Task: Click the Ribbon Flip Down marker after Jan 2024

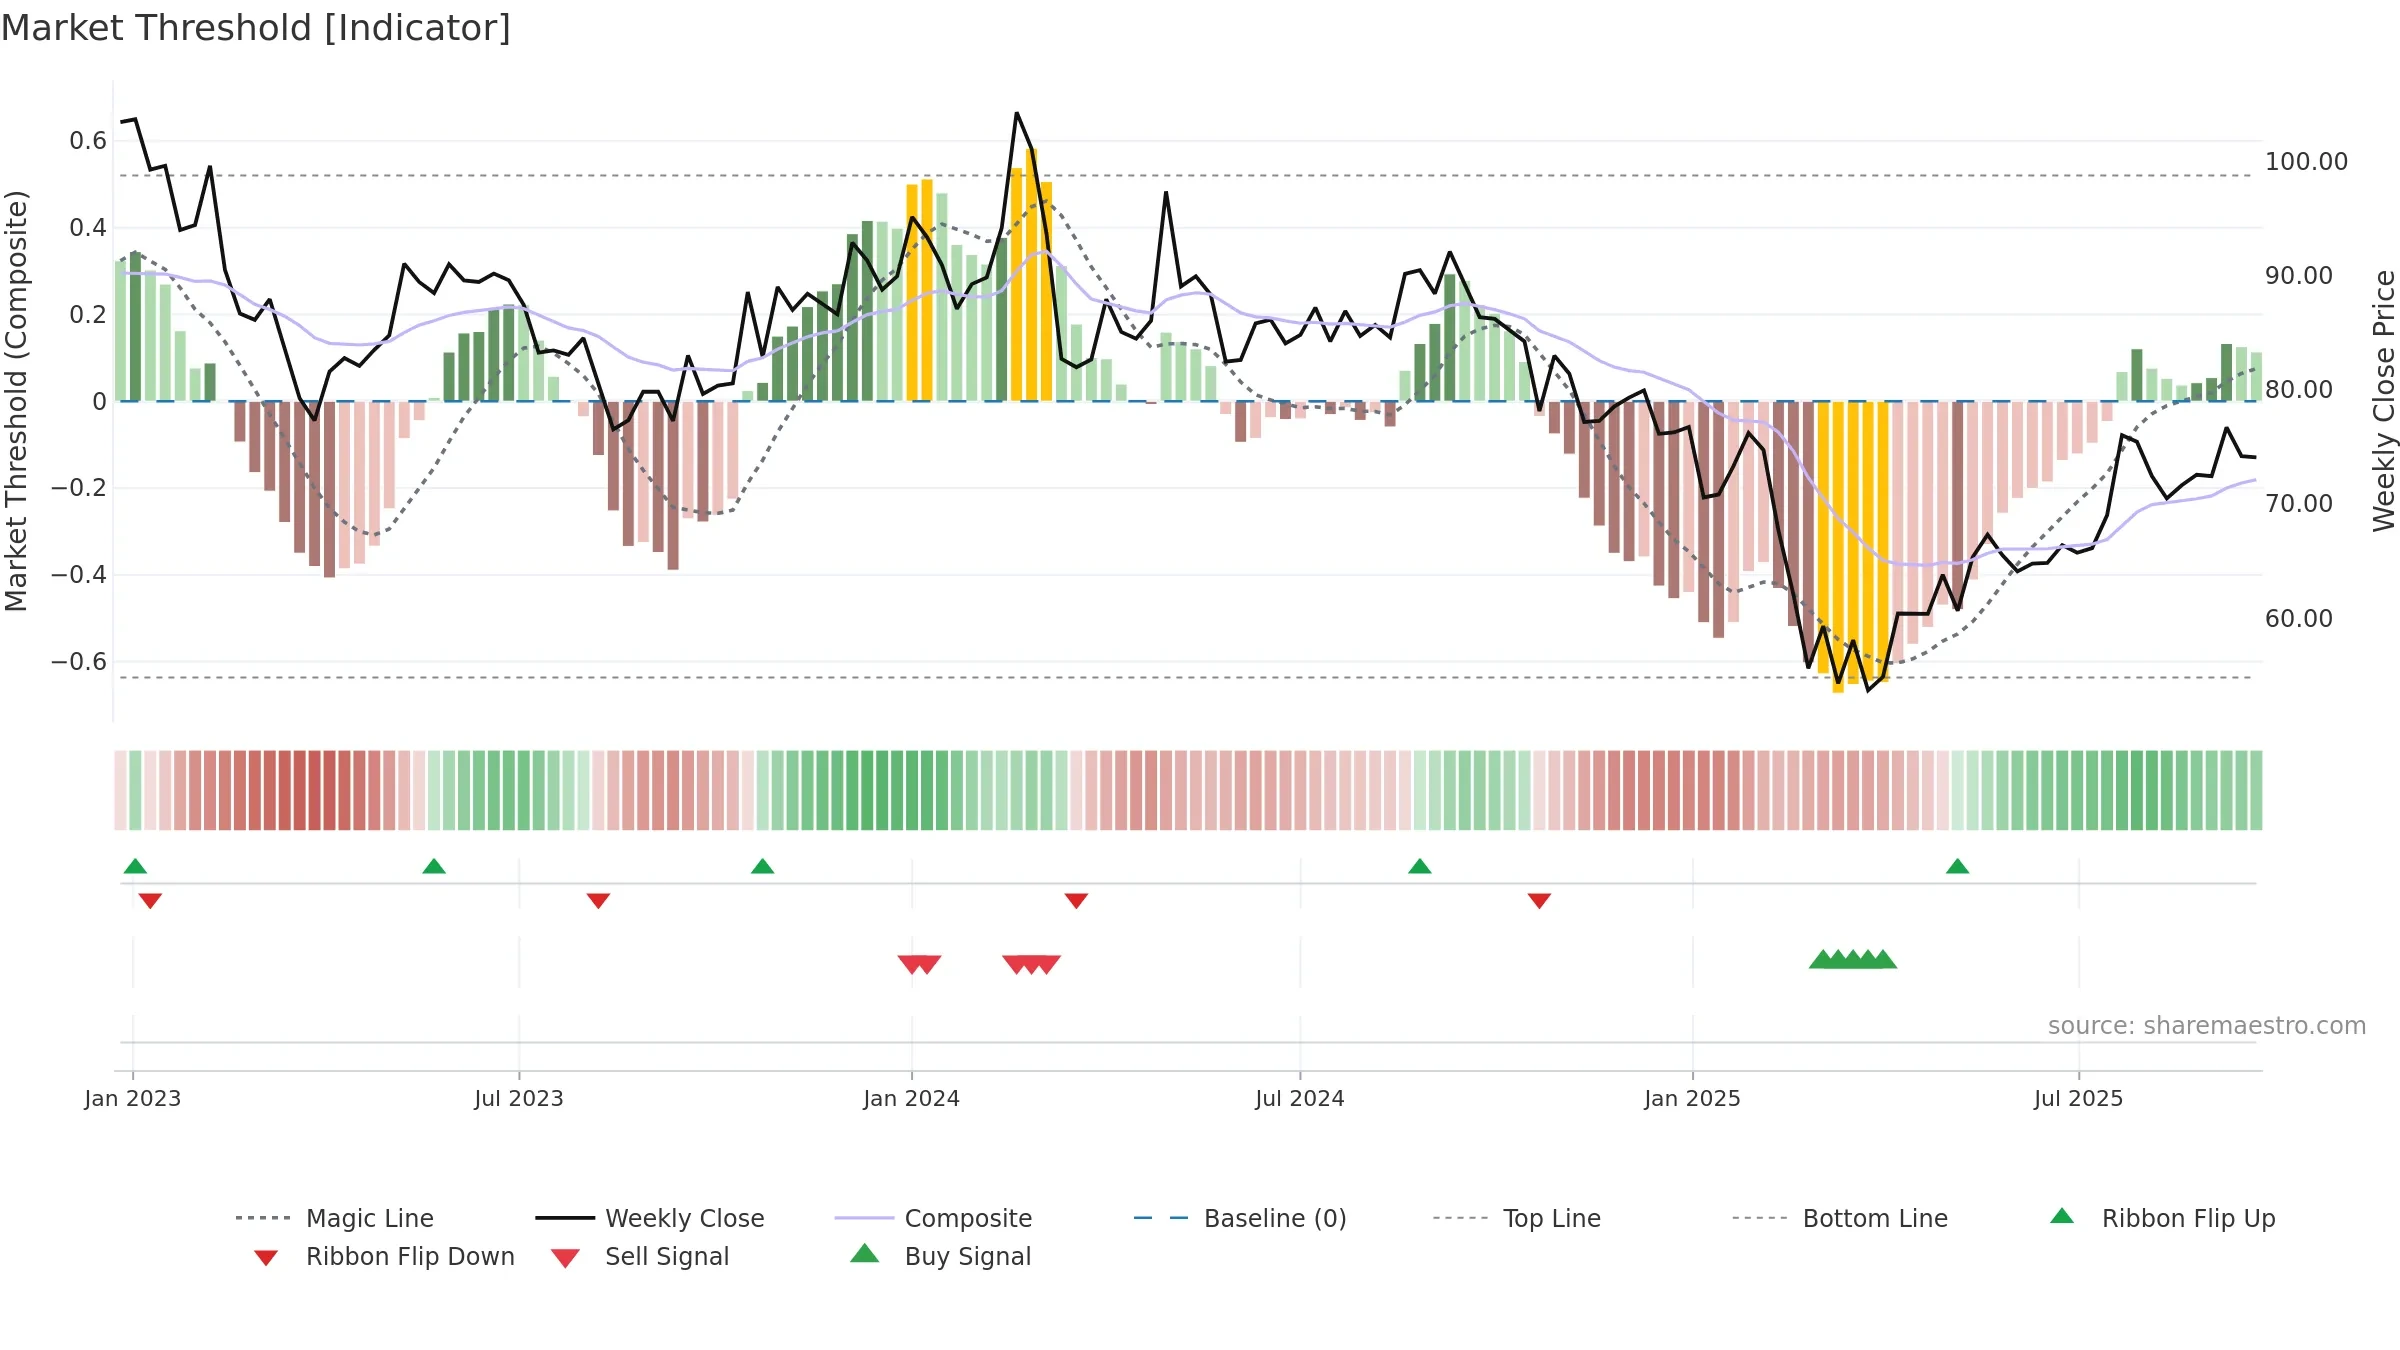Action: 1076,901
